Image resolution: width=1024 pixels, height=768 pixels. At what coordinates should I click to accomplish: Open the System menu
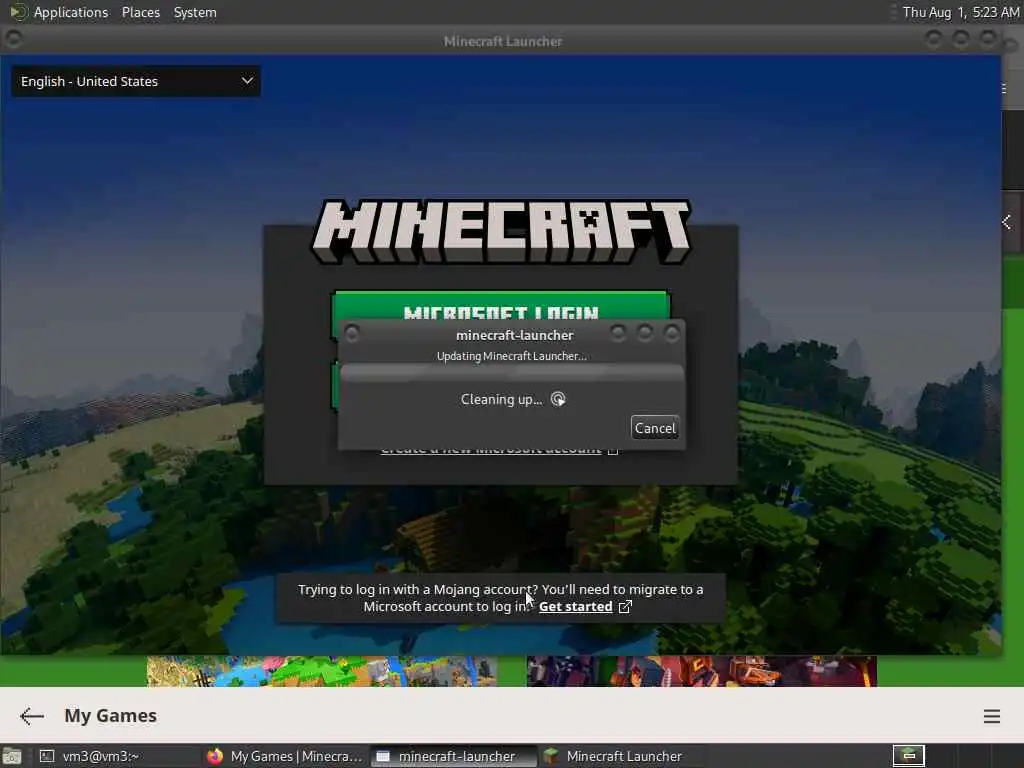pyautogui.click(x=195, y=12)
